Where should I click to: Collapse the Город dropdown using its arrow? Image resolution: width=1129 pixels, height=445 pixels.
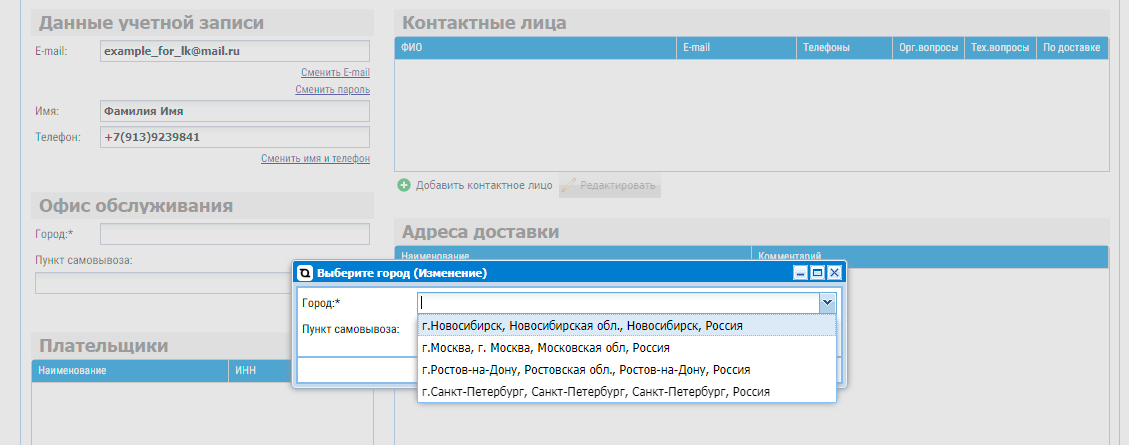tap(827, 303)
